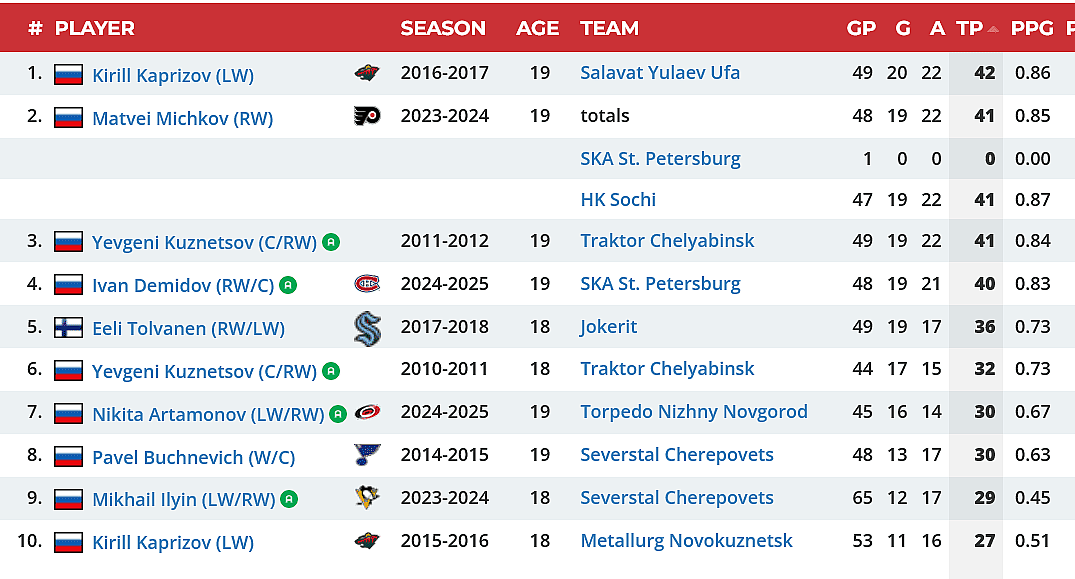The width and height of the screenshot is (1075, 579).
Task: Click the Carolina Hurricanes logo beside Nikita Artamonov
Action: [x=367, y=412]
